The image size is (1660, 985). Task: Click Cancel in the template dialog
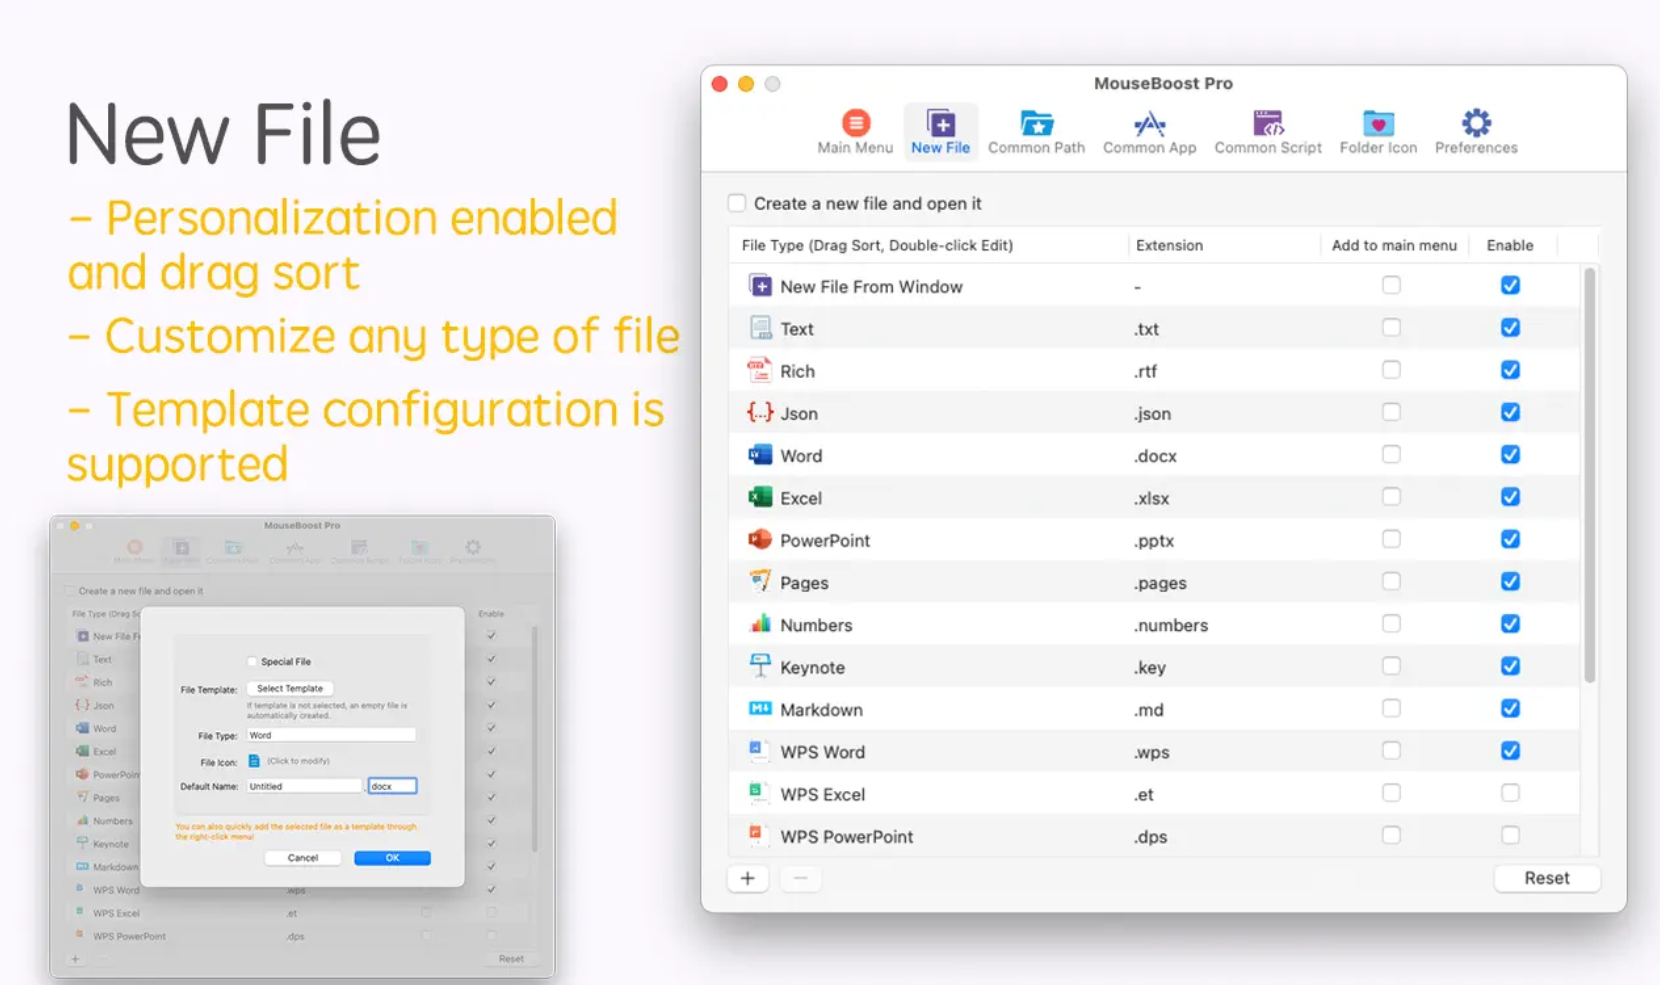302,858
